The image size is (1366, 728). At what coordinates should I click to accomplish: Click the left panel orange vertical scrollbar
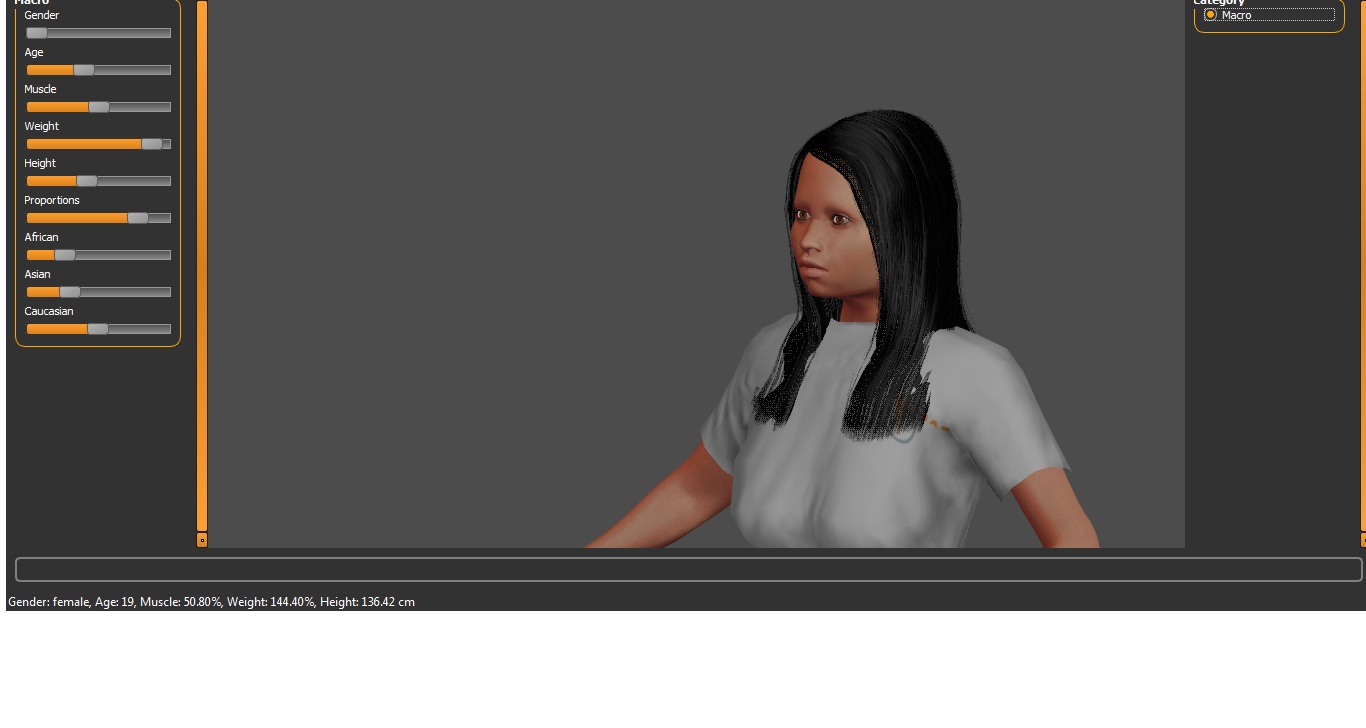pyautogui.click(x=202, y=266)
